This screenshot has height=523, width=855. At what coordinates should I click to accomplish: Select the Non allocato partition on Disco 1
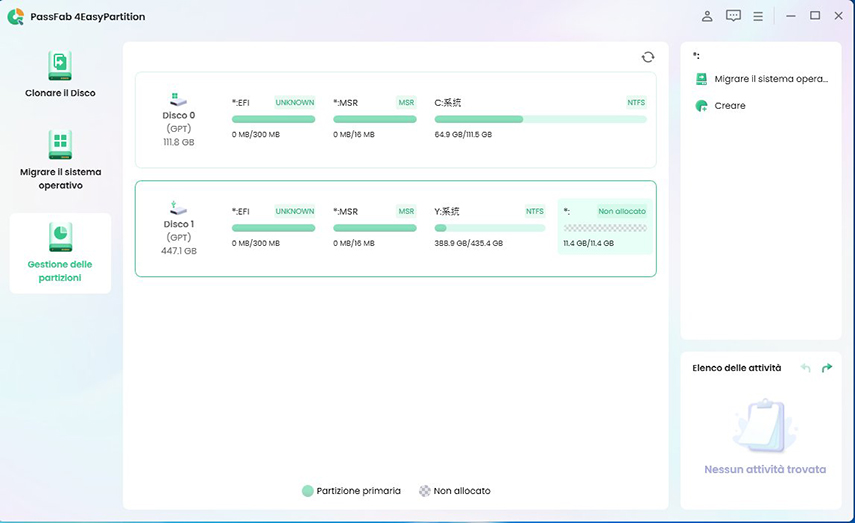click(604, 226)
